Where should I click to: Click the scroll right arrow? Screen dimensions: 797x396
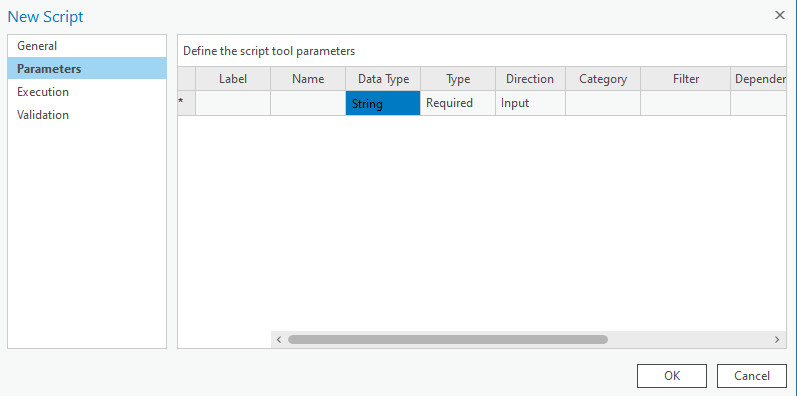[x=777, y=340]
